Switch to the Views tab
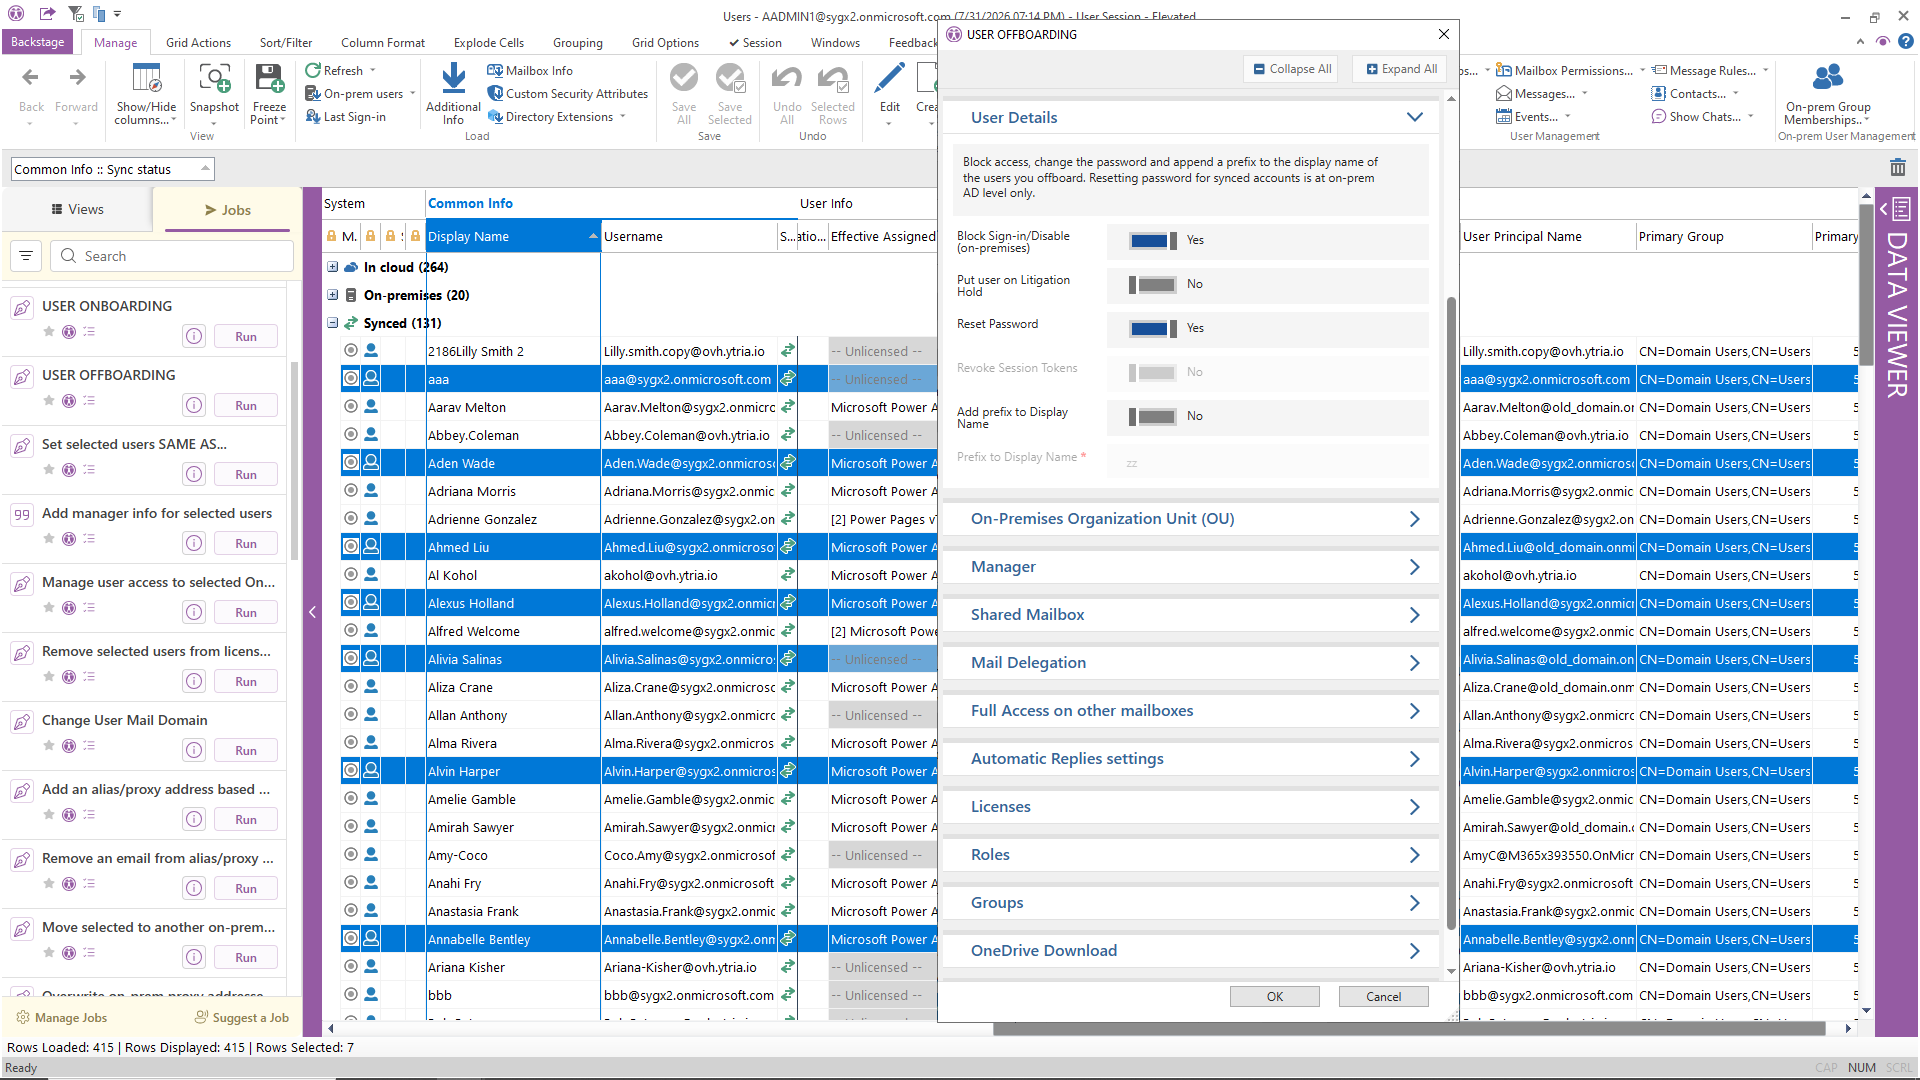 point(77,210)
